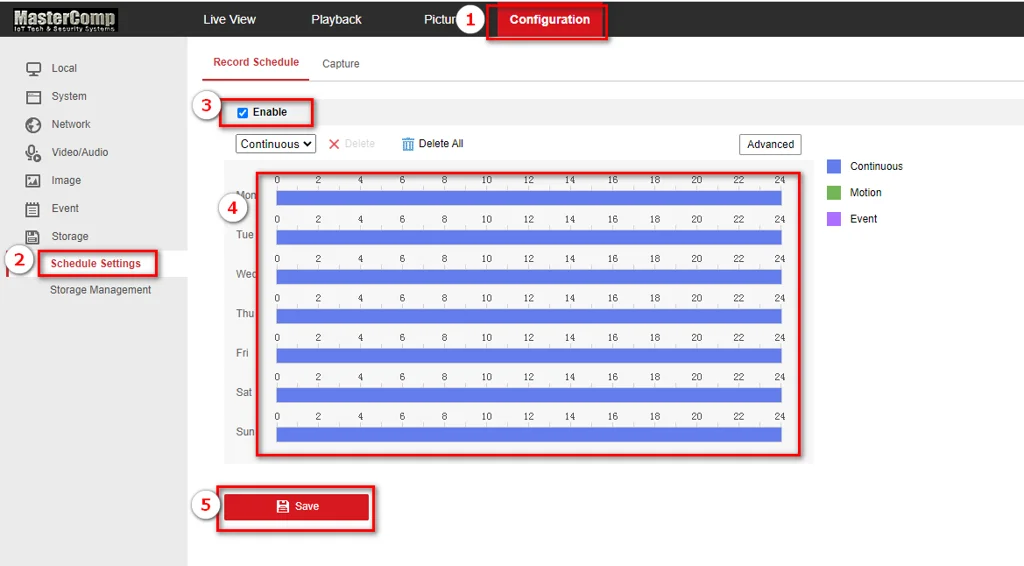Click the Delete All text label
This screenshot has width=1024, height=566.
click(441, 144)
